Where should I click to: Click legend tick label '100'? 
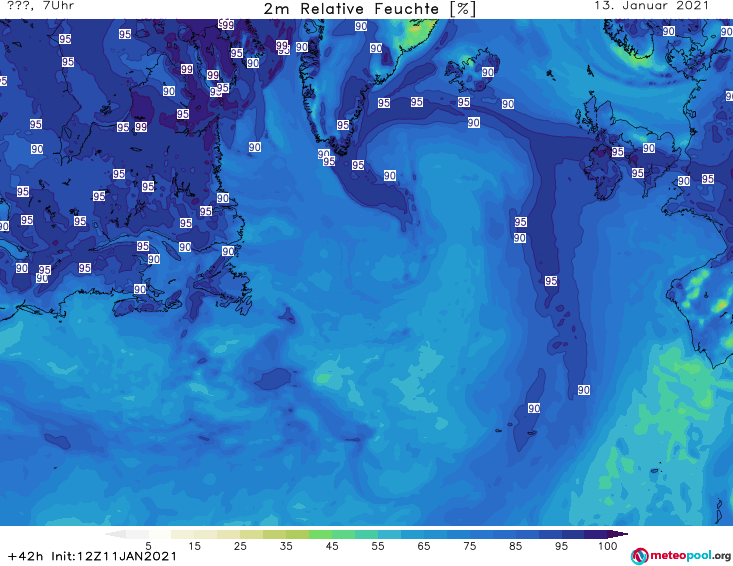click(608, 546)
